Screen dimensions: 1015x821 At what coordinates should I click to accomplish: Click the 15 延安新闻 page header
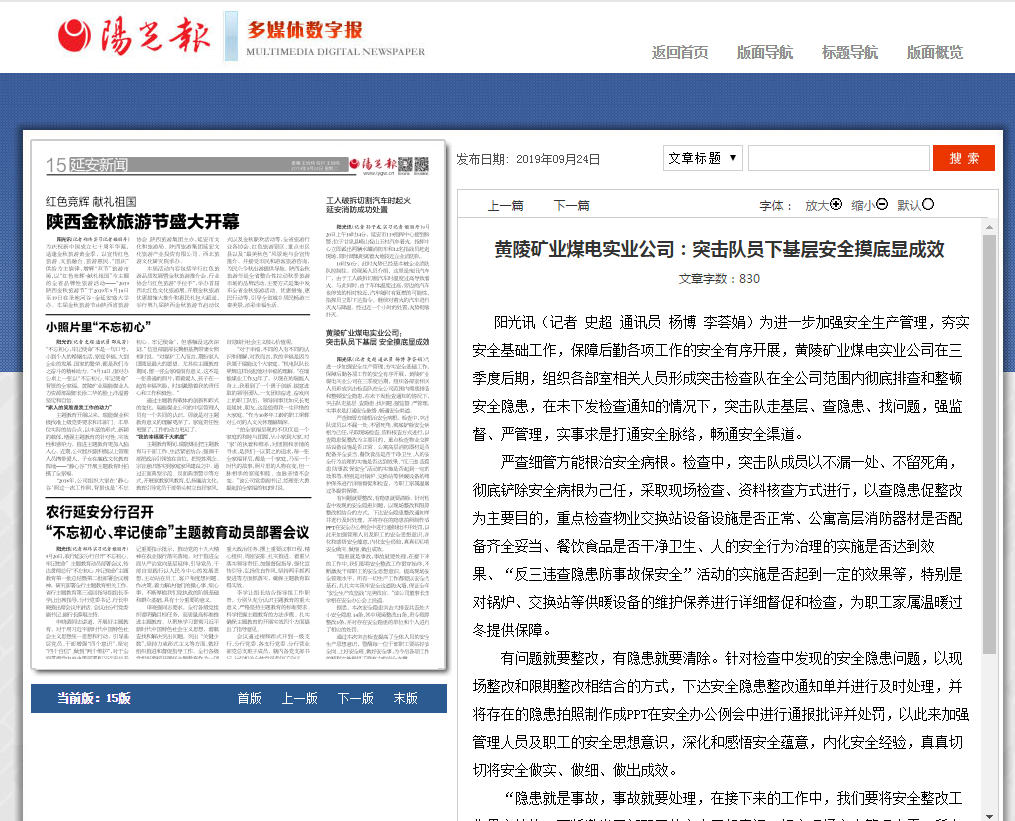pyautogui.click(x=87, y=165)
